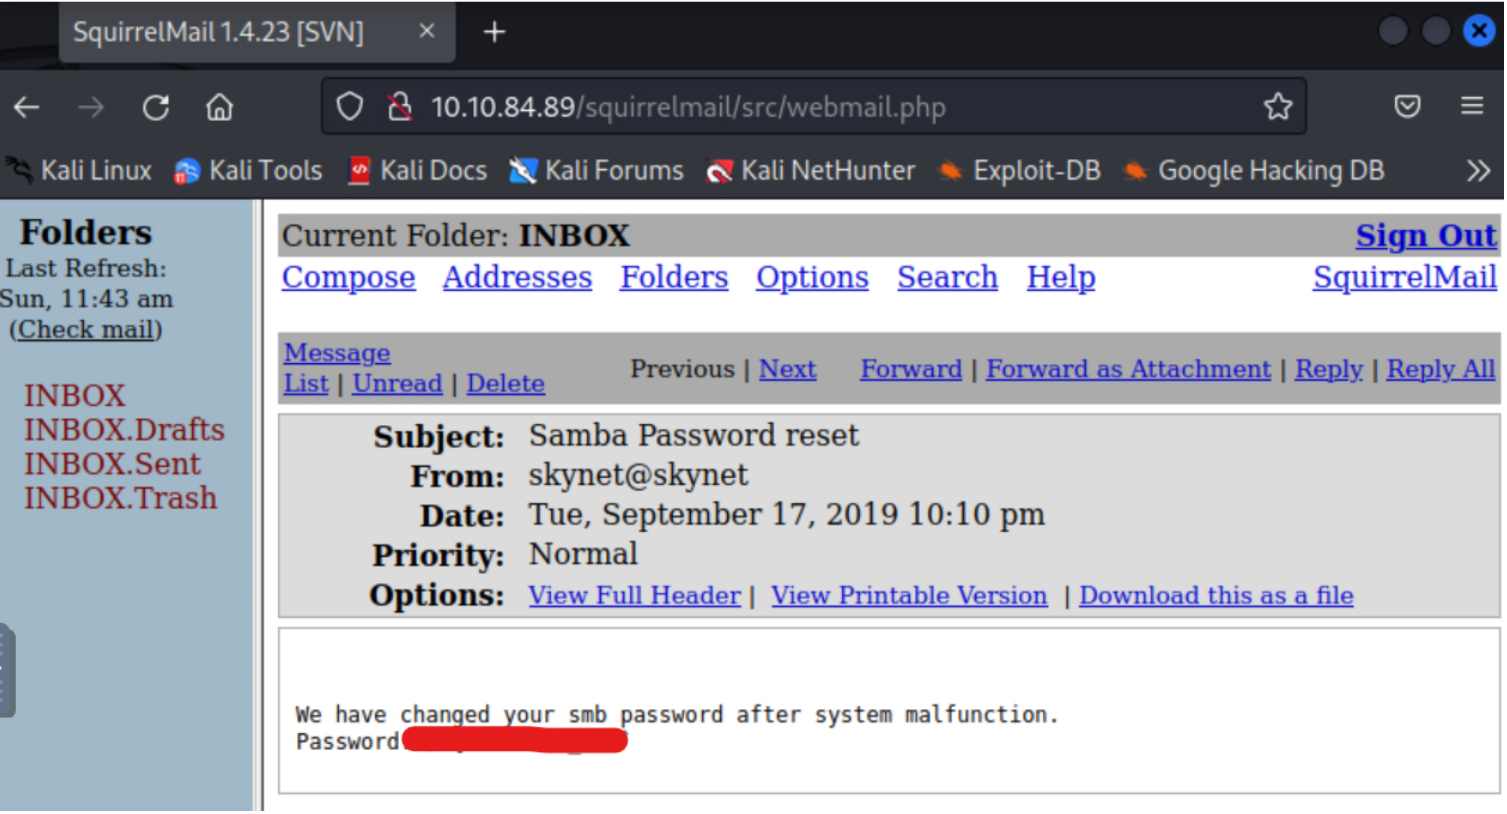
Task: Bookmark this page with the star icon
Action: (1277, 107)
